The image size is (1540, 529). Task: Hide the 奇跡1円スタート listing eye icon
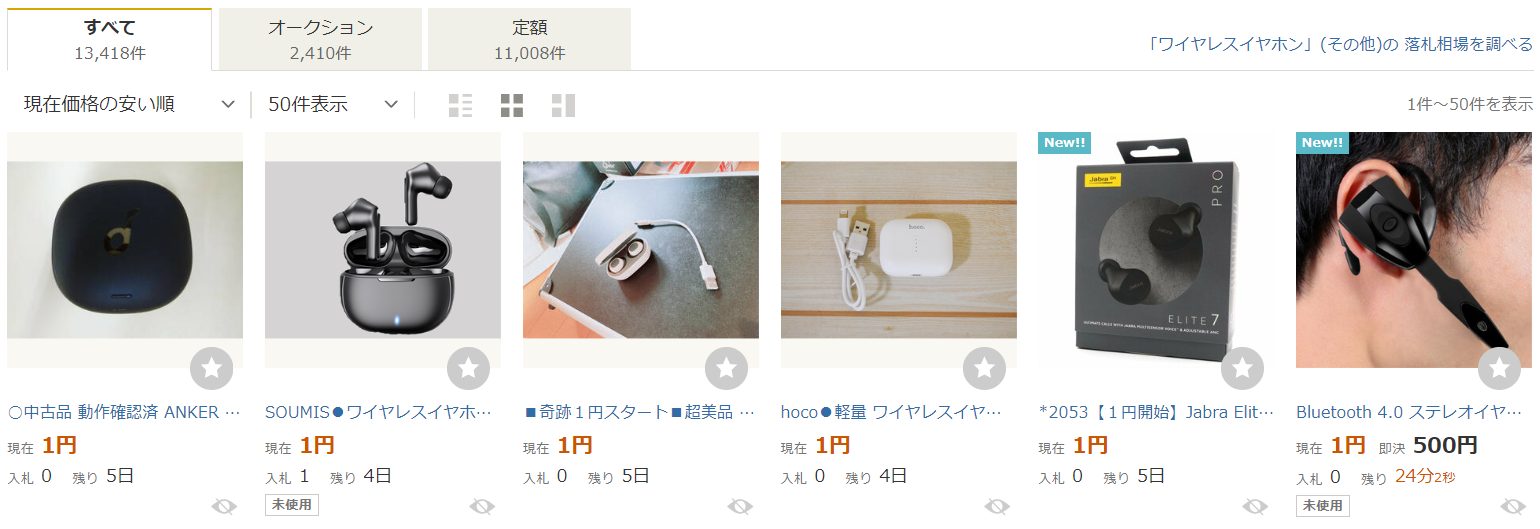(740, 506)
